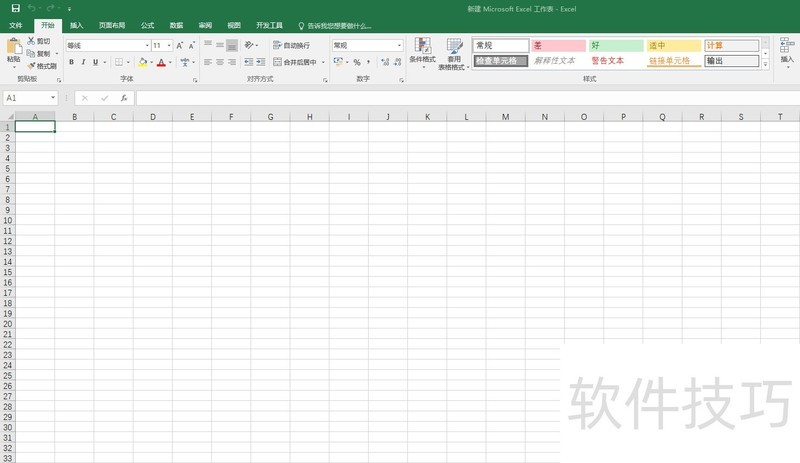Switch to the Data (数据) tab
The width and height of the screenshot is (800, 463).
pyautogui.click(x=177, y=26)
